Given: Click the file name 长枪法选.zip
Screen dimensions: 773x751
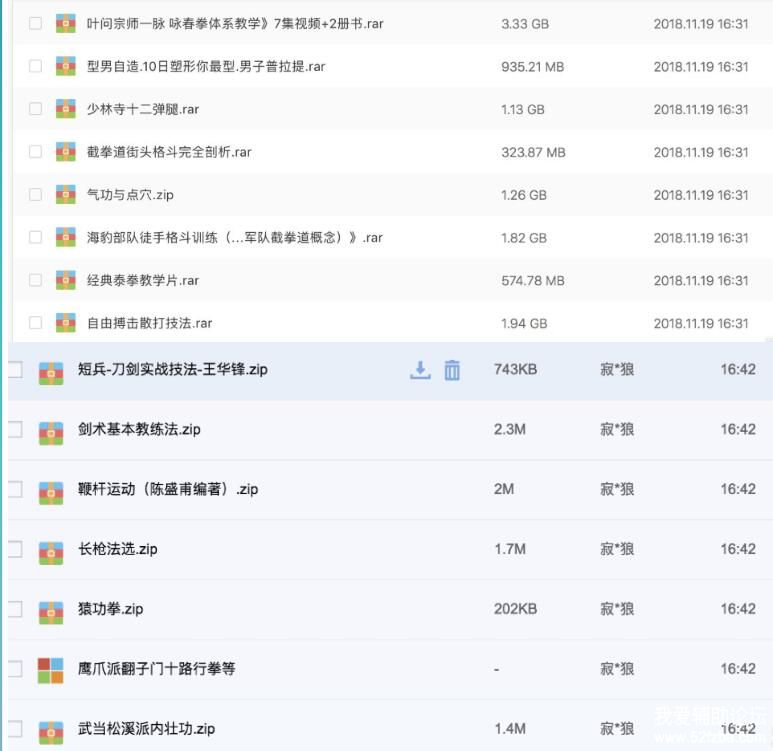Looking at the screenshot, I should coord(118,549).
